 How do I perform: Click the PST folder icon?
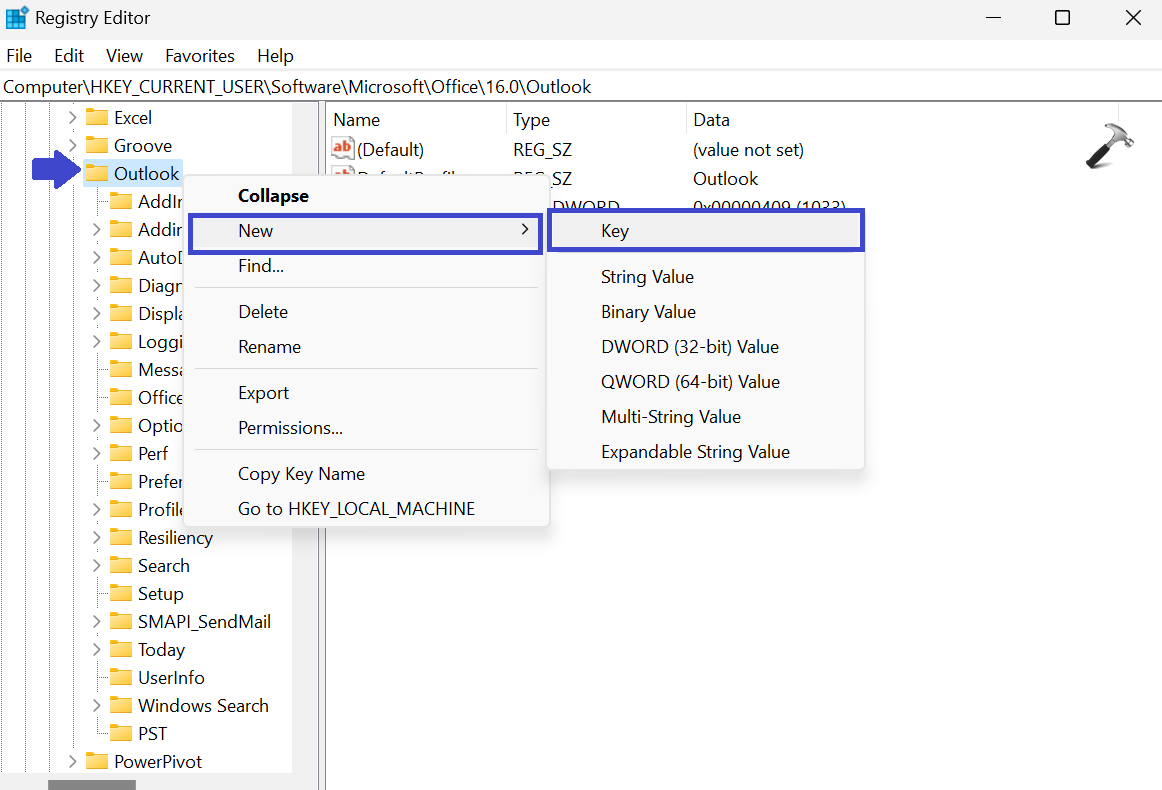[x=121, y=734]
